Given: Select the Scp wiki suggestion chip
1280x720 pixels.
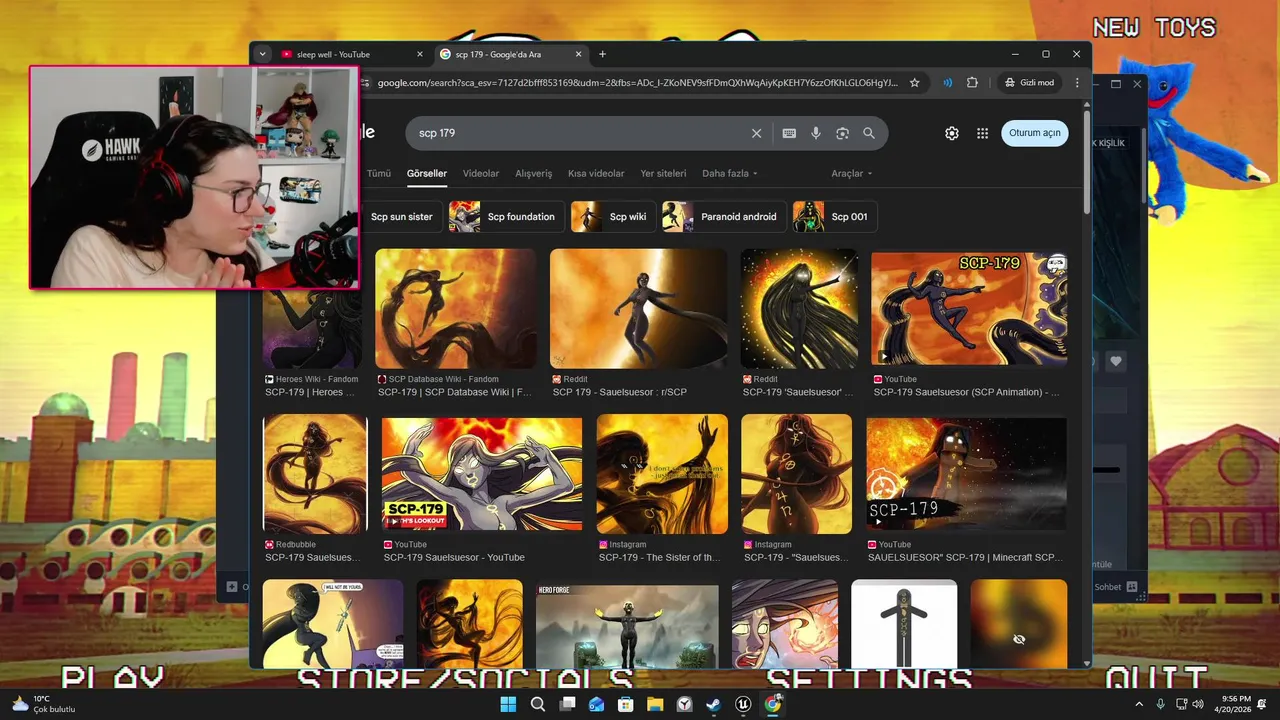Looking at the screenshot, I should click(612, 216).
